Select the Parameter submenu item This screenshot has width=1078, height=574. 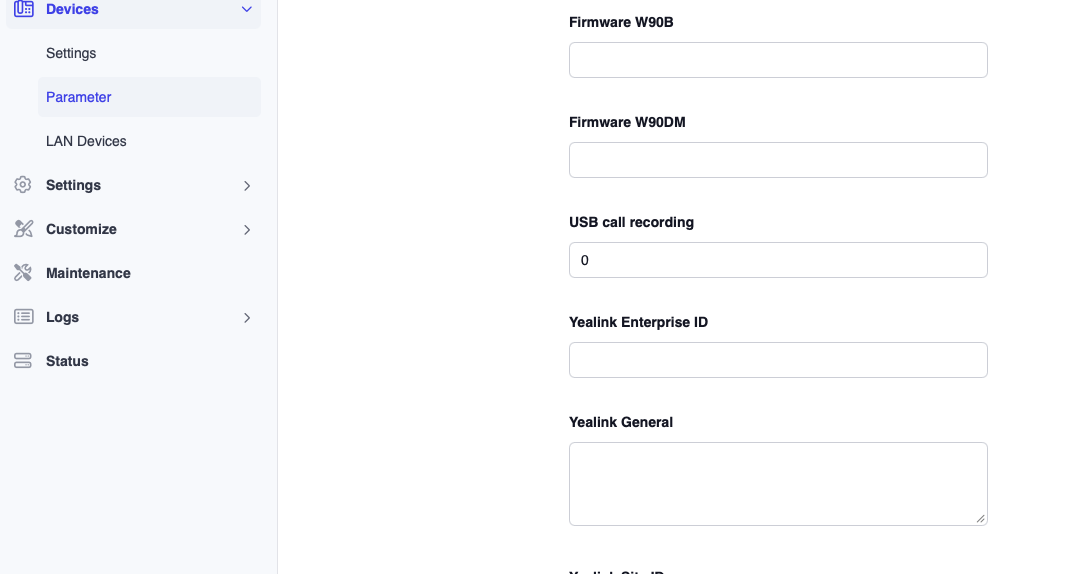click(x=79, y=97)
